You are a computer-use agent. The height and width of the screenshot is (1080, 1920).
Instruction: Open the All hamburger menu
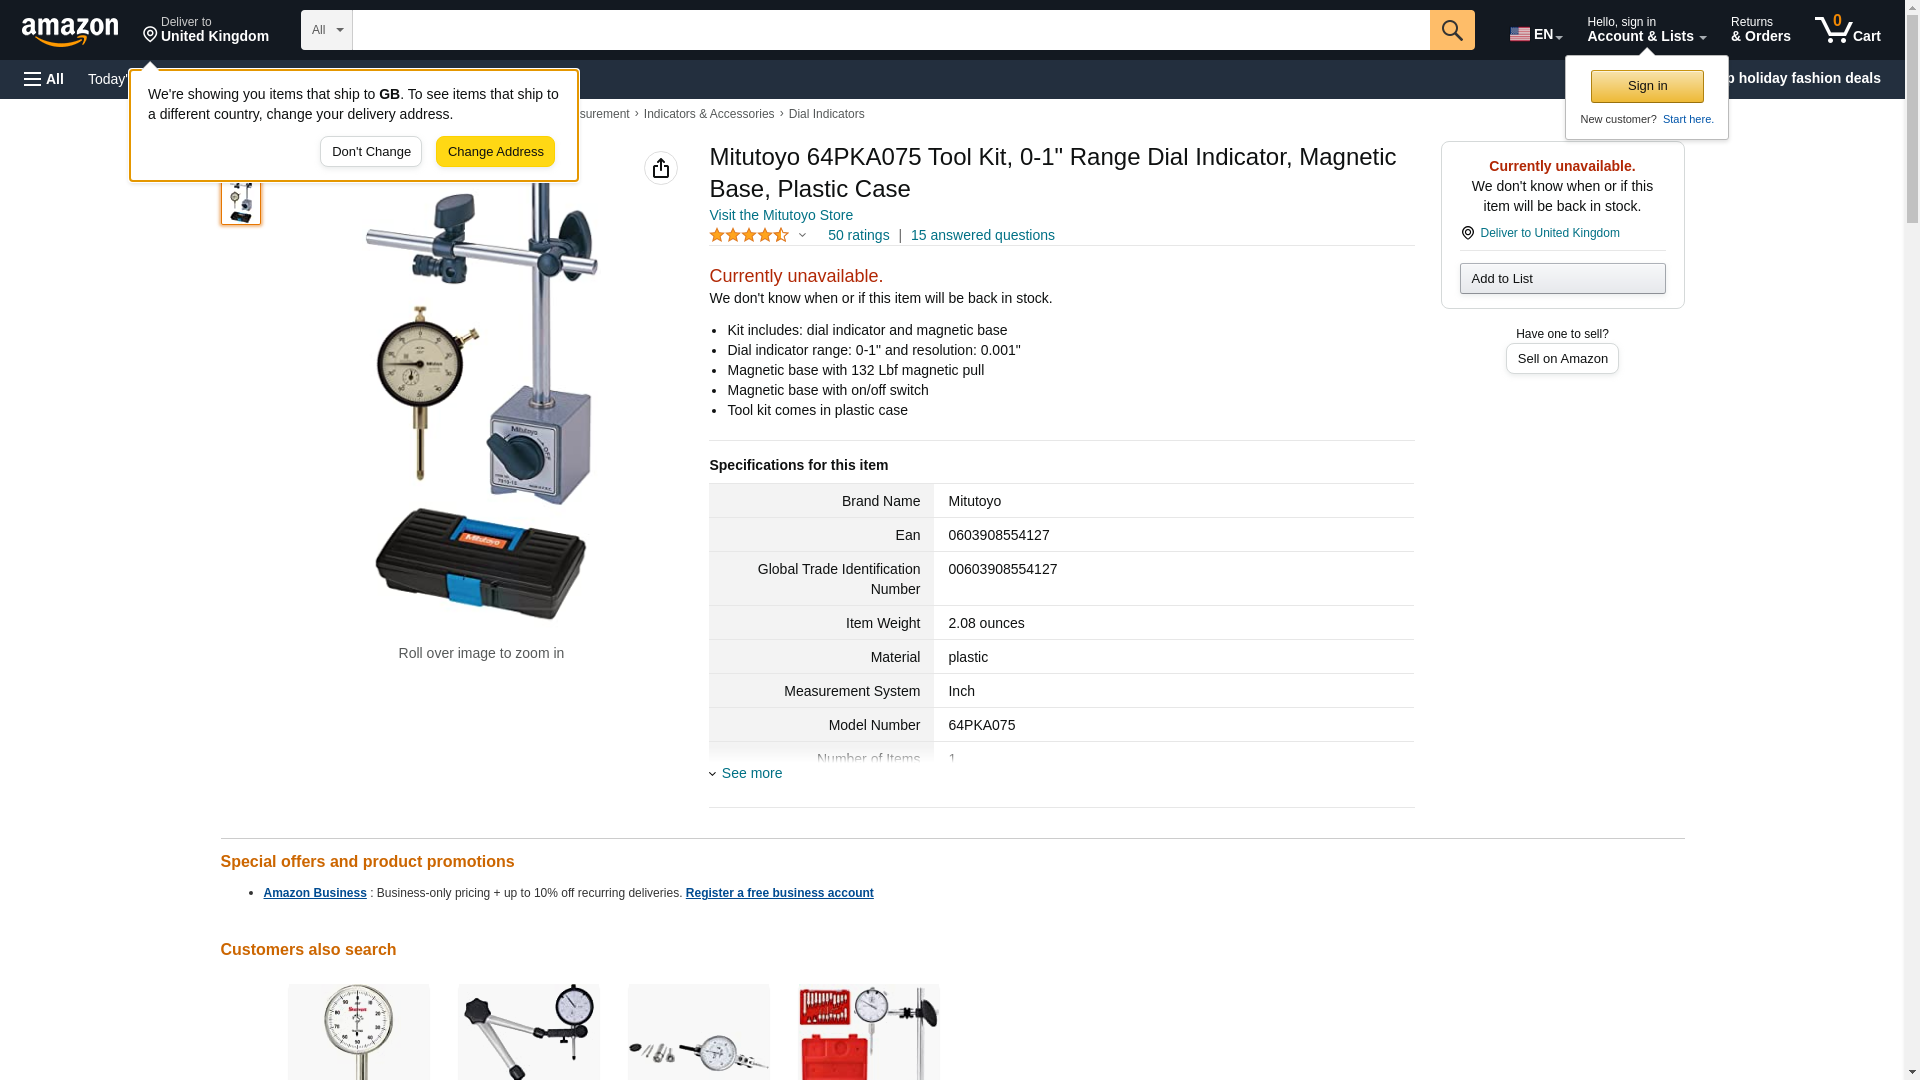click(x=44, y=79)
